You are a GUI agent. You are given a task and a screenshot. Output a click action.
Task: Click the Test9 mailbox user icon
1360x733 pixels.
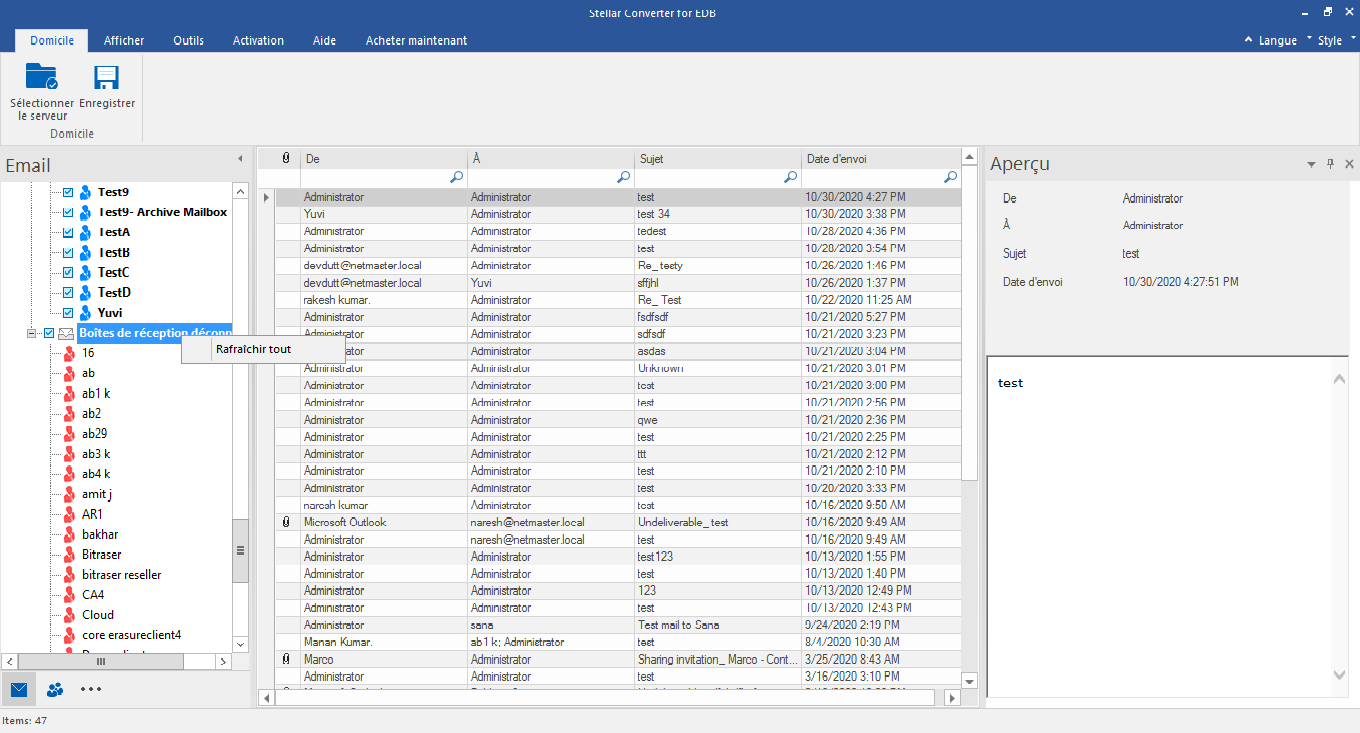[x=86, y=192]
